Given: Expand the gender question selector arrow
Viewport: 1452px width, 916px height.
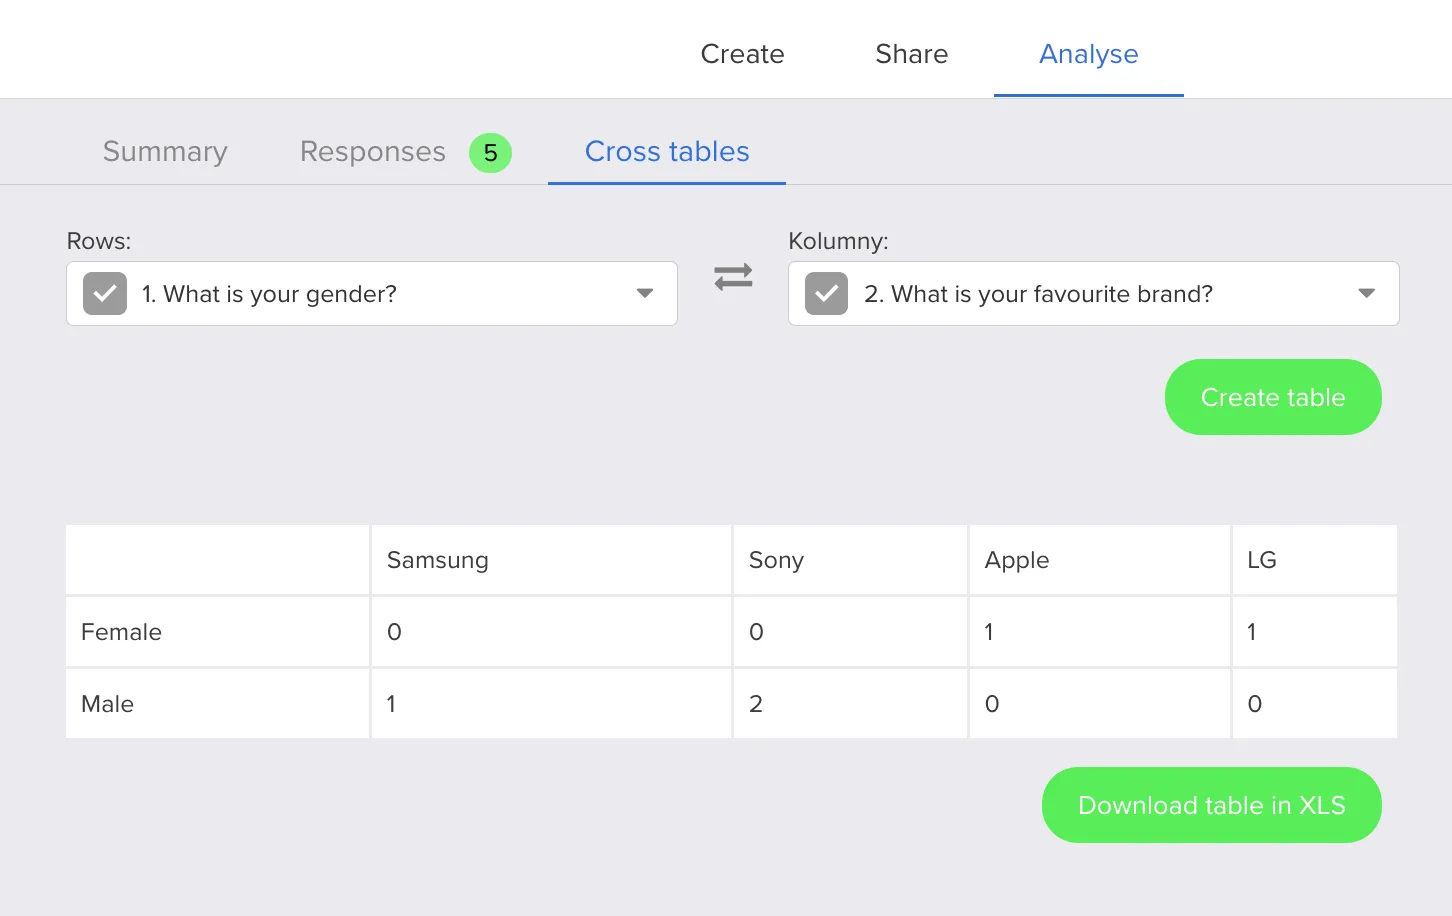Looking at the screenshot, I should 644,293.
